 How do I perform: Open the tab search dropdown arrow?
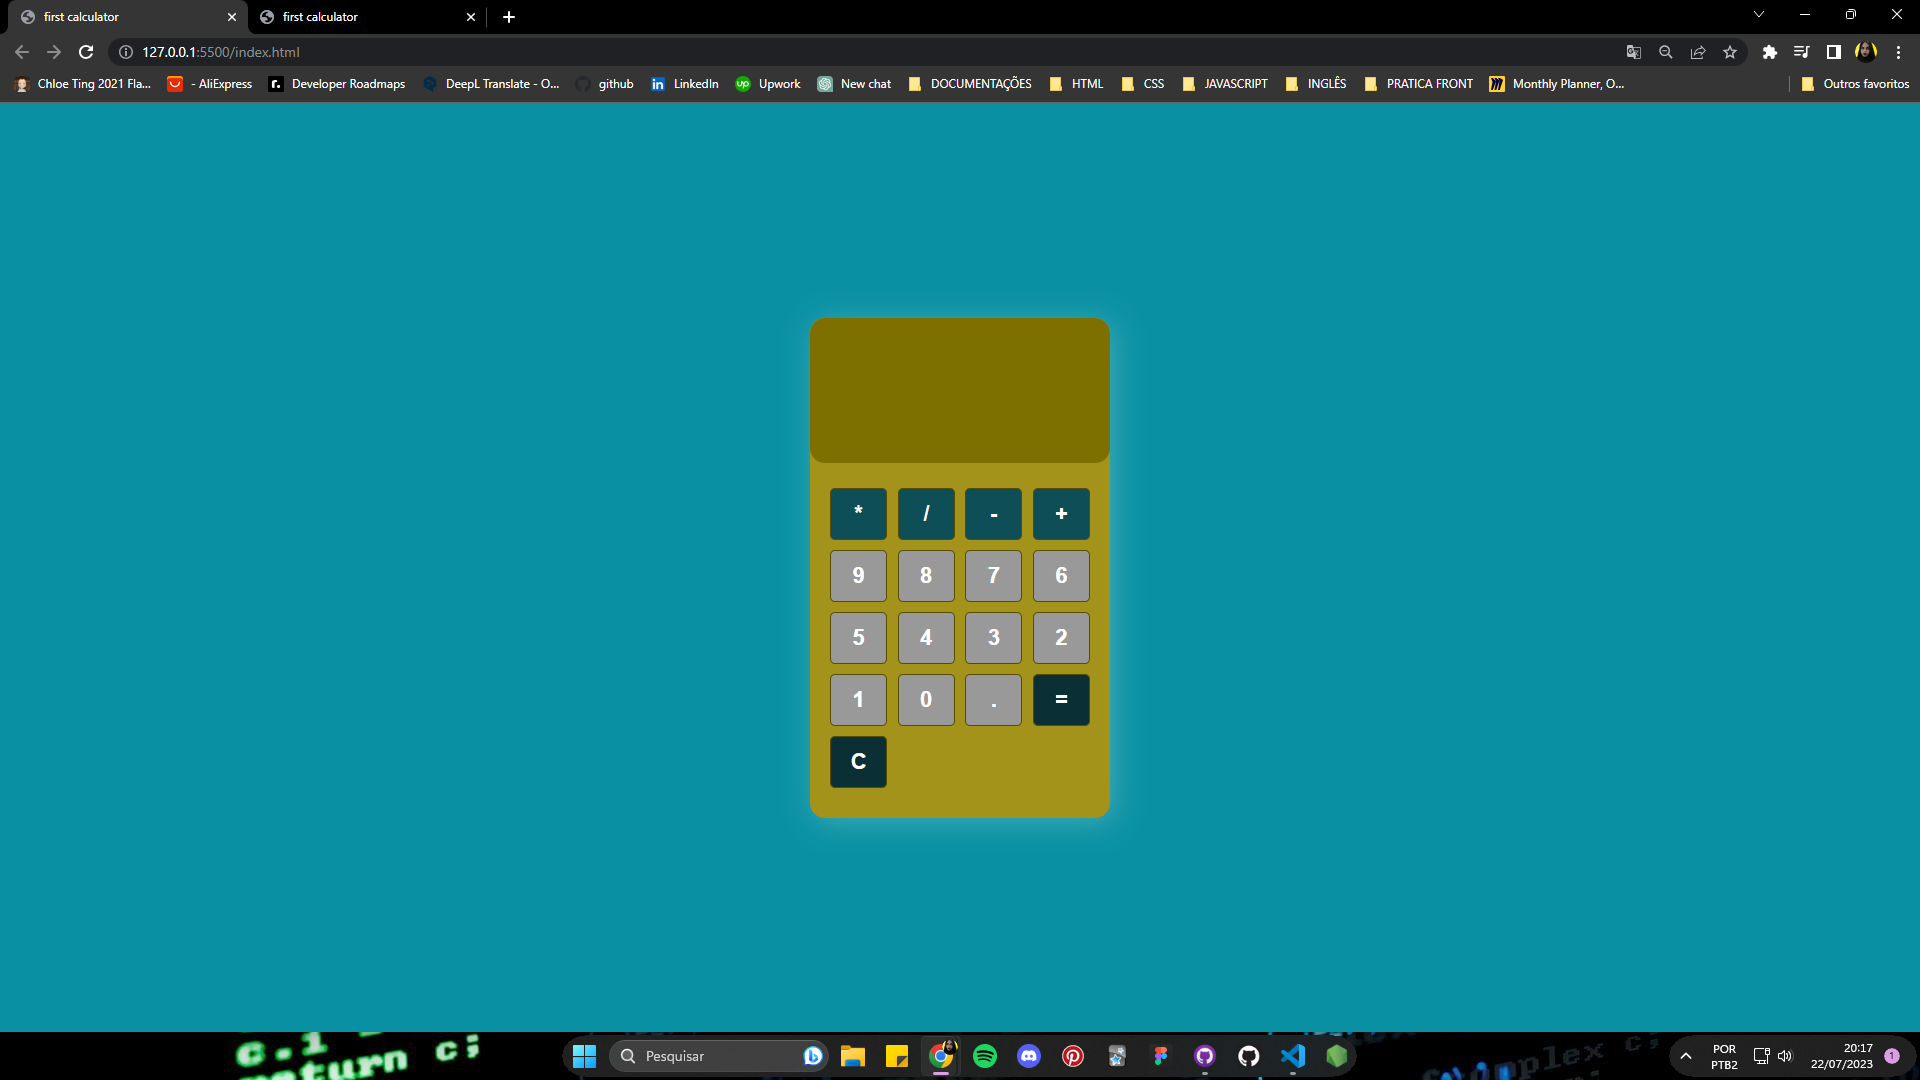point(1758,13)
